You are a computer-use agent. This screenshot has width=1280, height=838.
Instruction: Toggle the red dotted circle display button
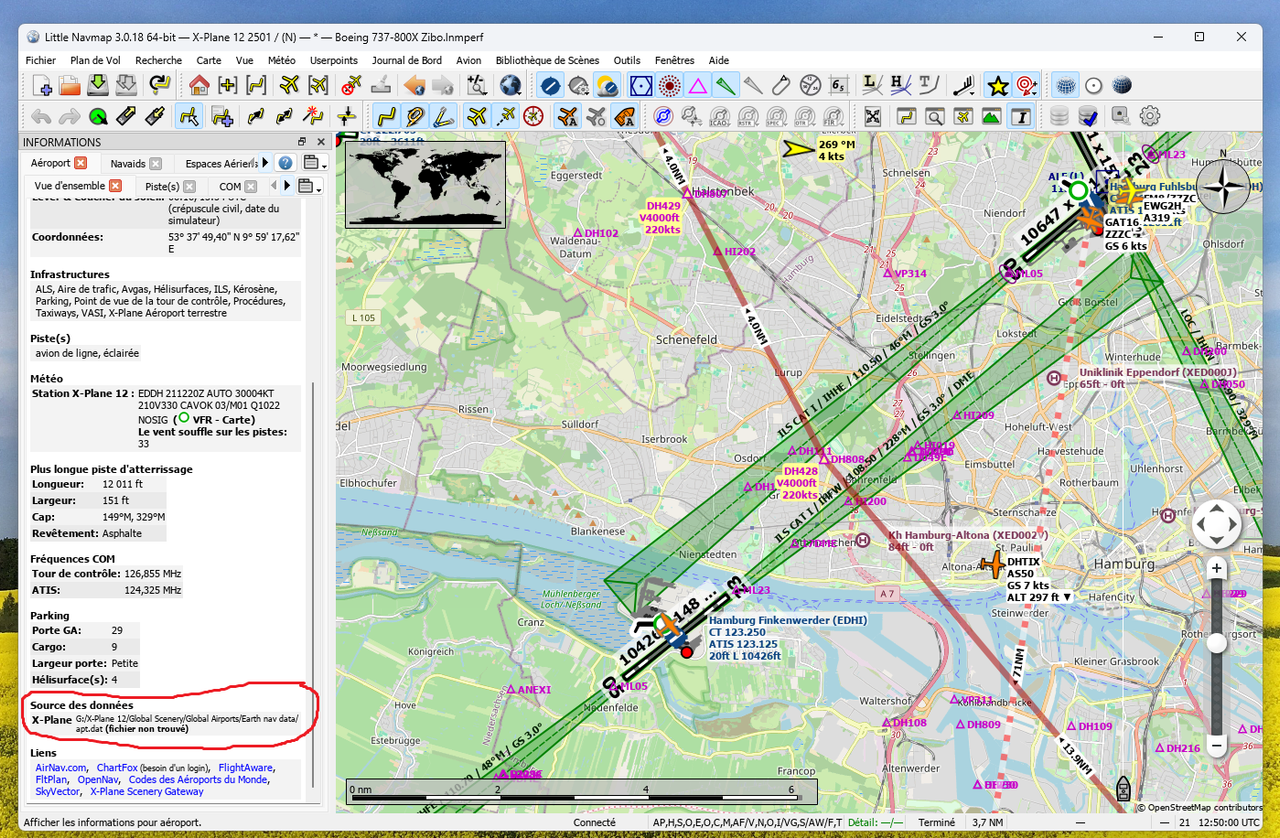669,85
